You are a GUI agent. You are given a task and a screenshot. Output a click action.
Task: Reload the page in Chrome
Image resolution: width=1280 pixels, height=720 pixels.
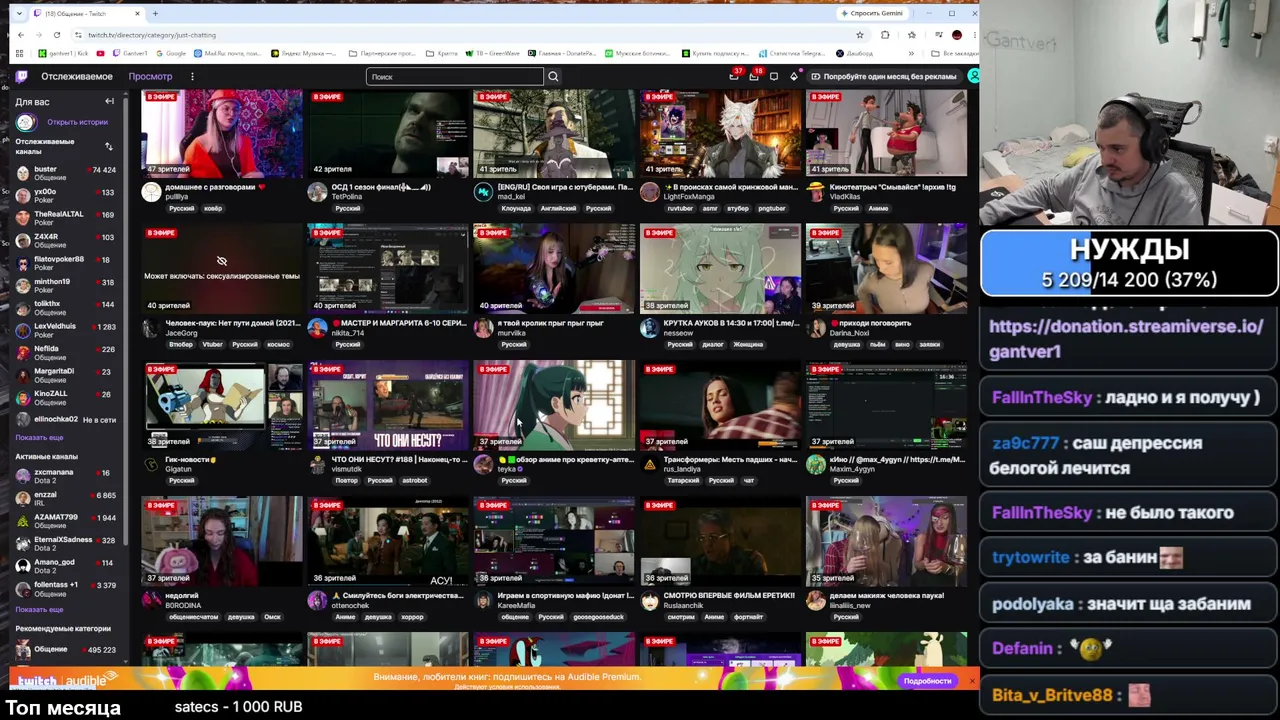tap(56, 35)
